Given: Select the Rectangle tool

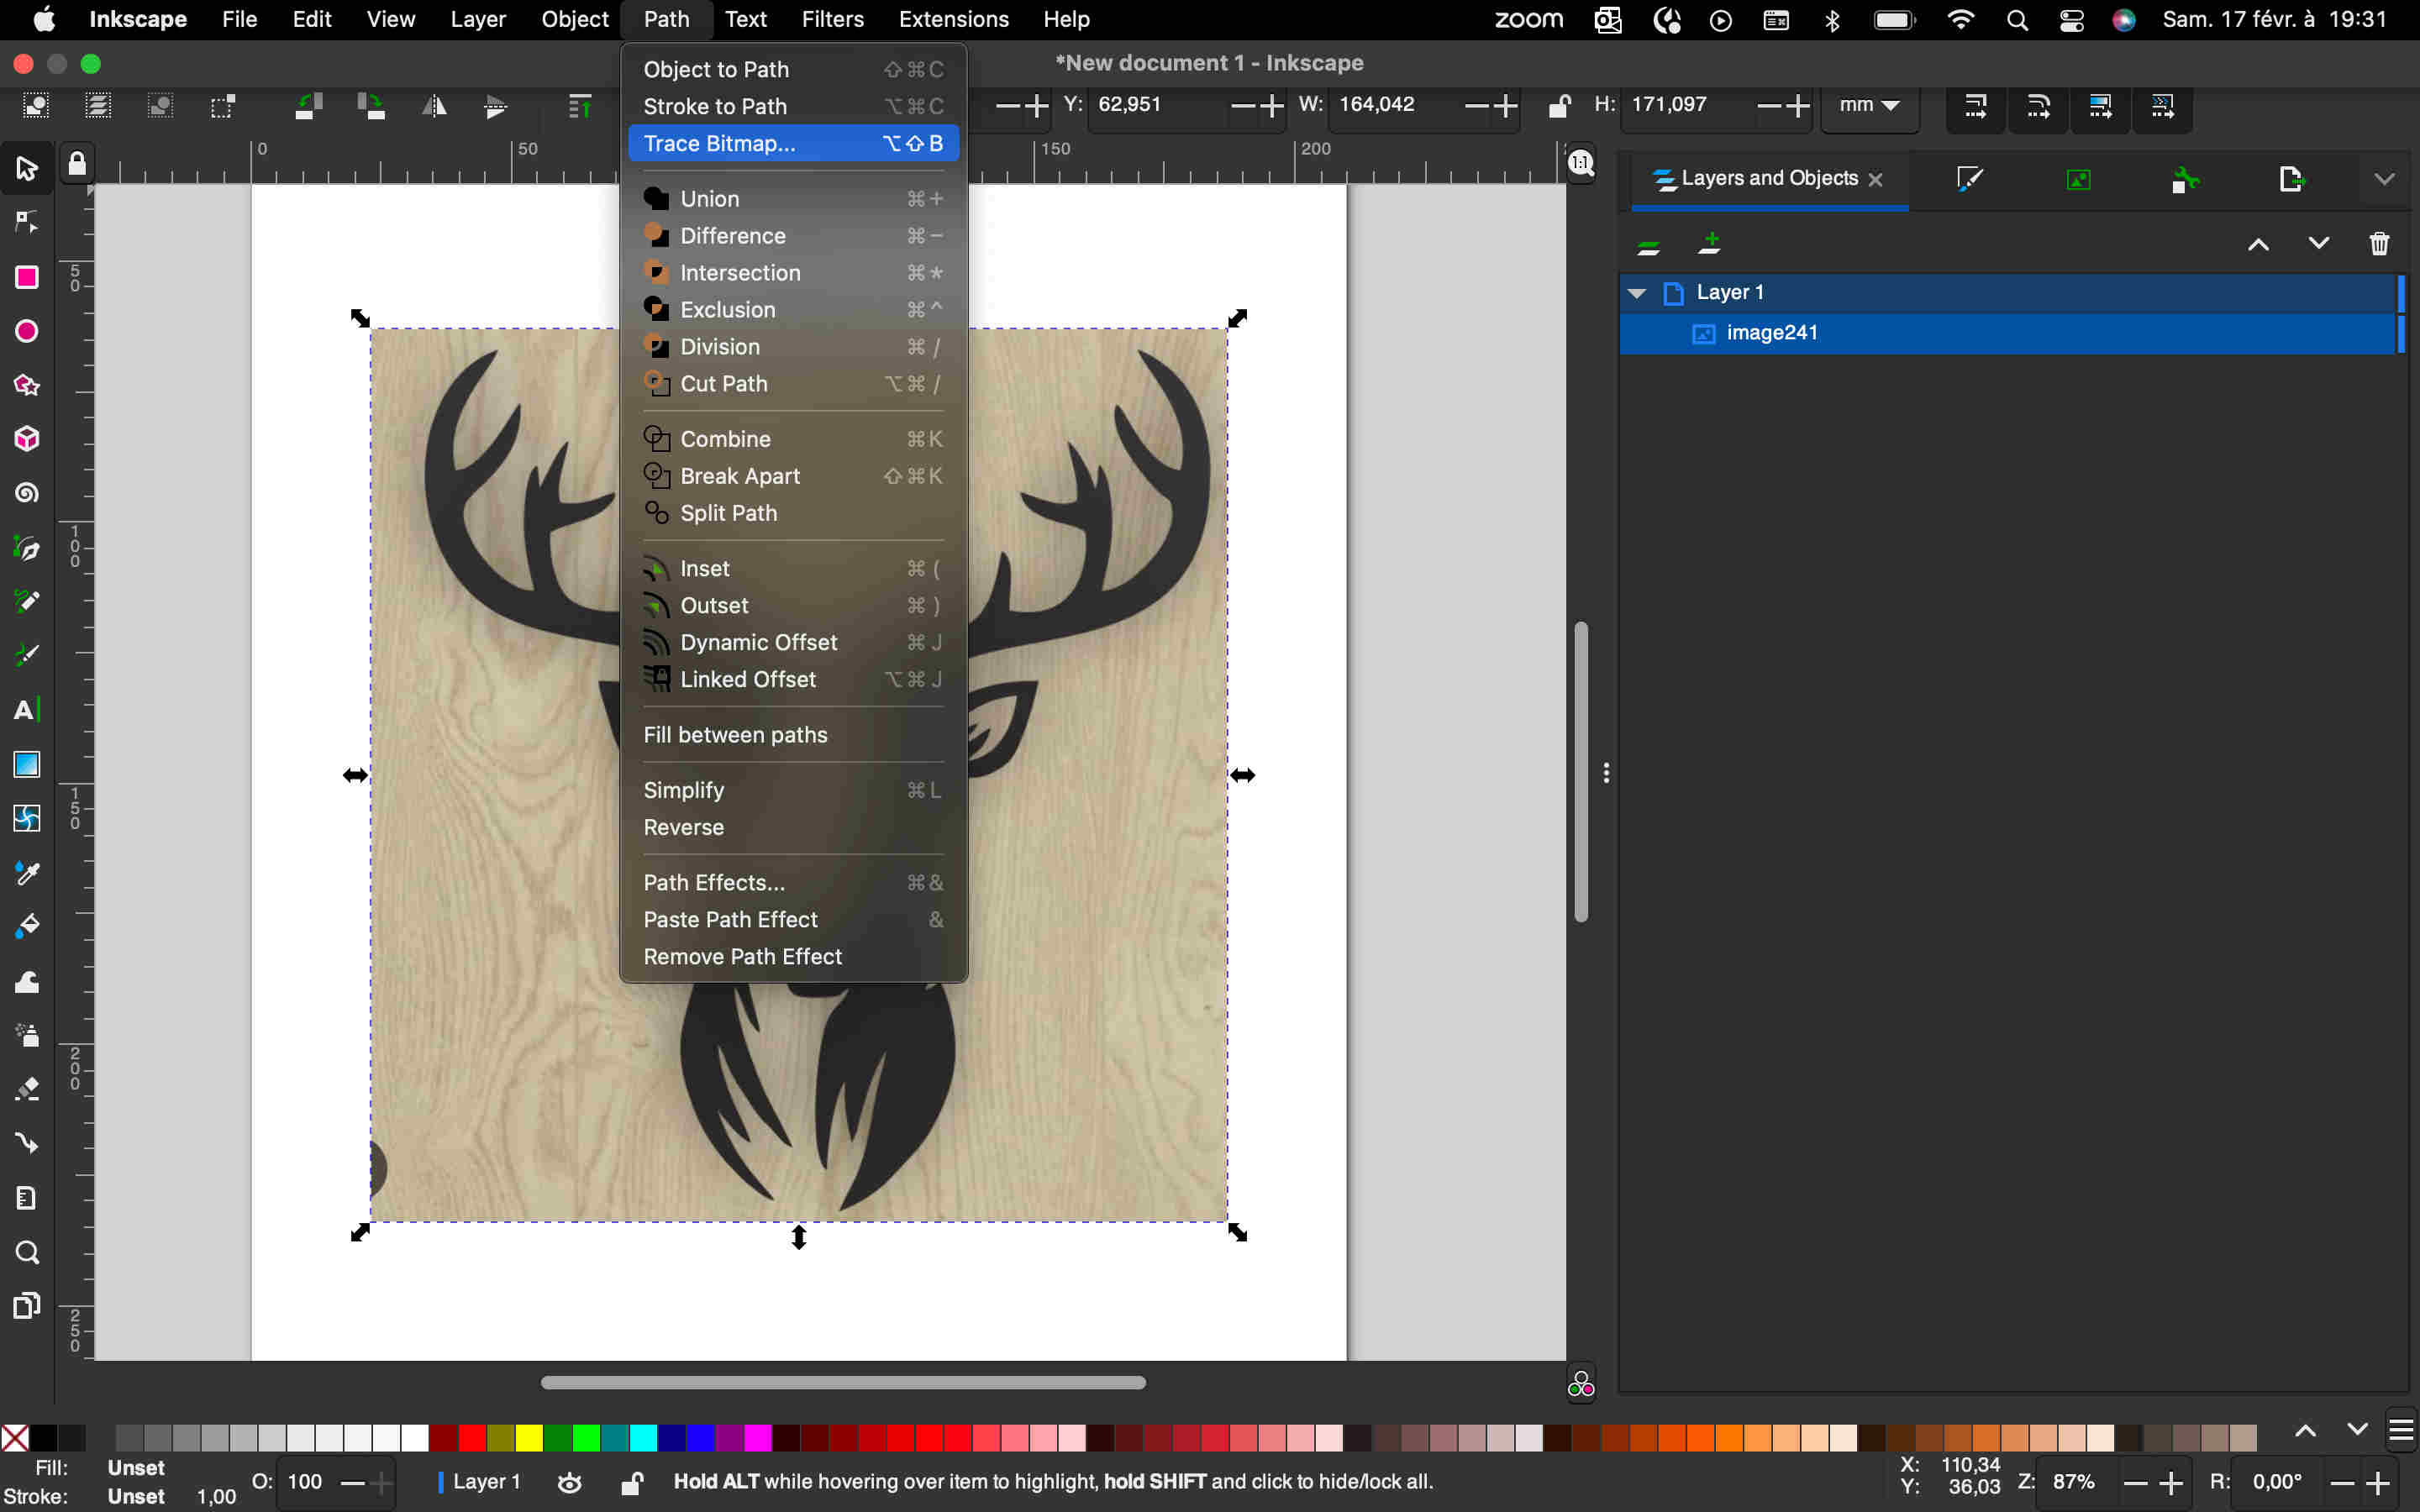Looking at the screenshot, I should [x=27, y=277].
